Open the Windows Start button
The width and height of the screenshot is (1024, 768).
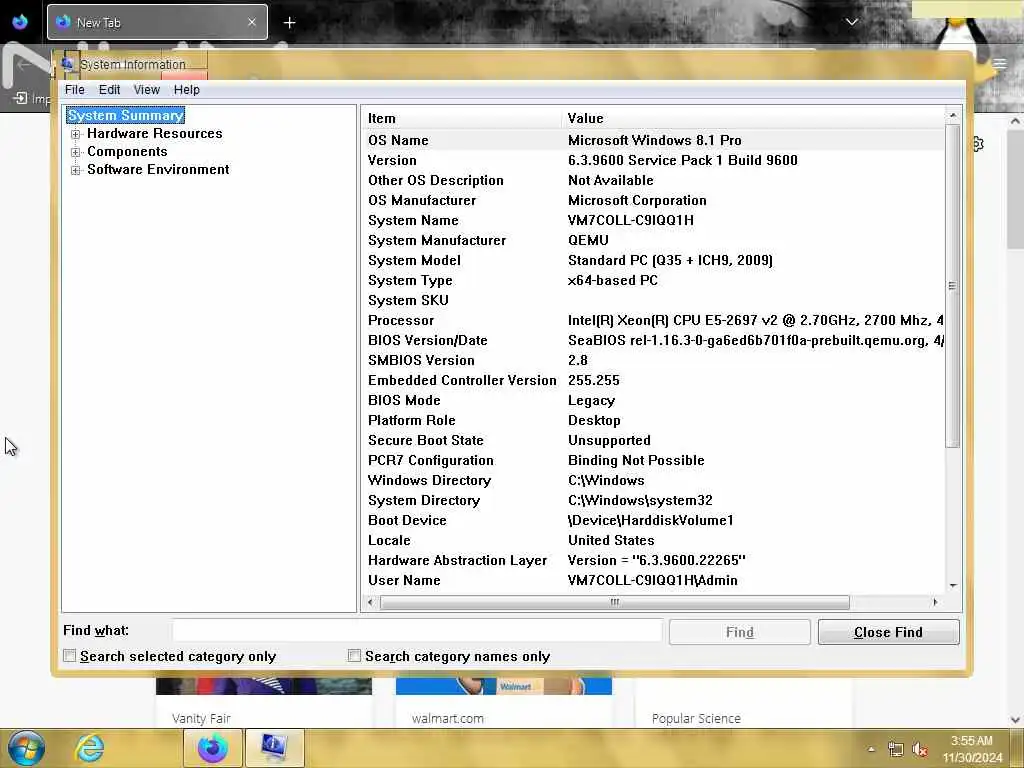[x=26, y=748]
